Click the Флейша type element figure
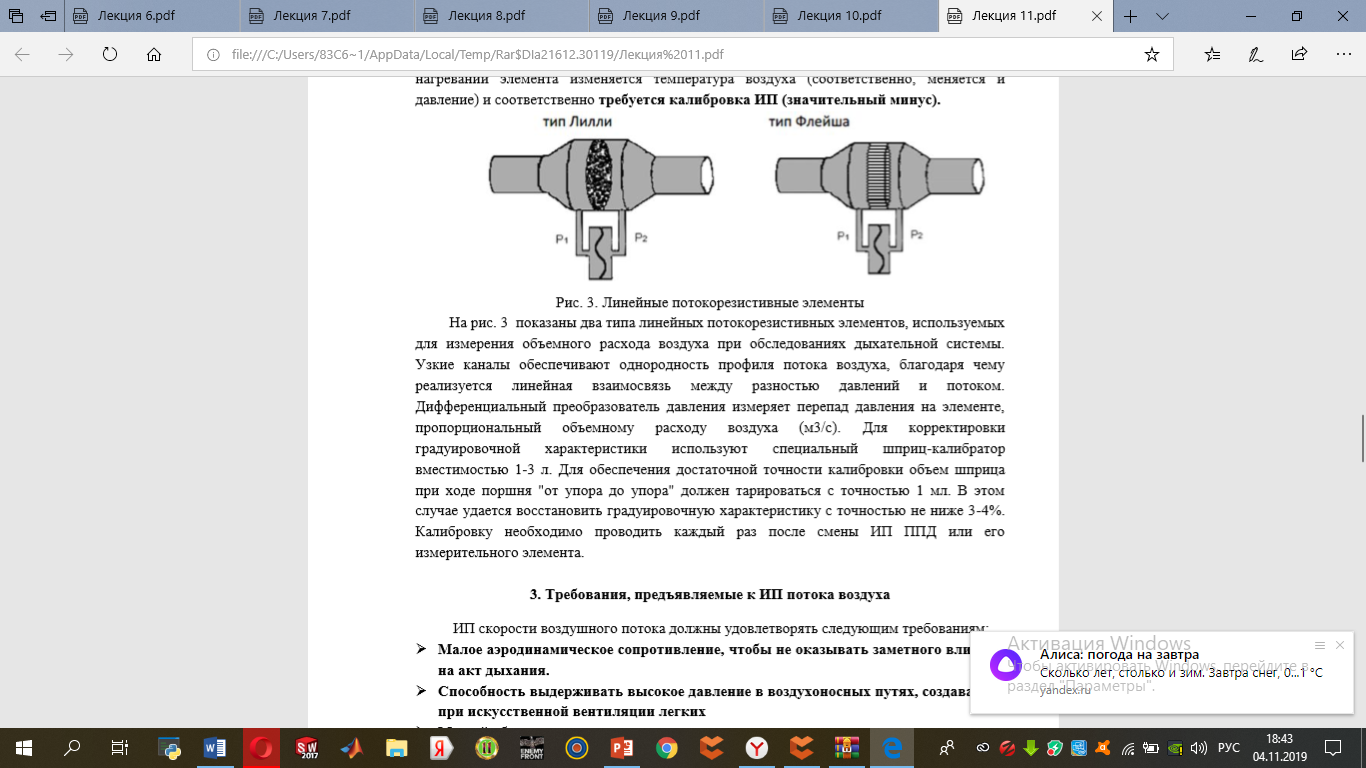The image size is (1366, 768). (x=882, y=206)
